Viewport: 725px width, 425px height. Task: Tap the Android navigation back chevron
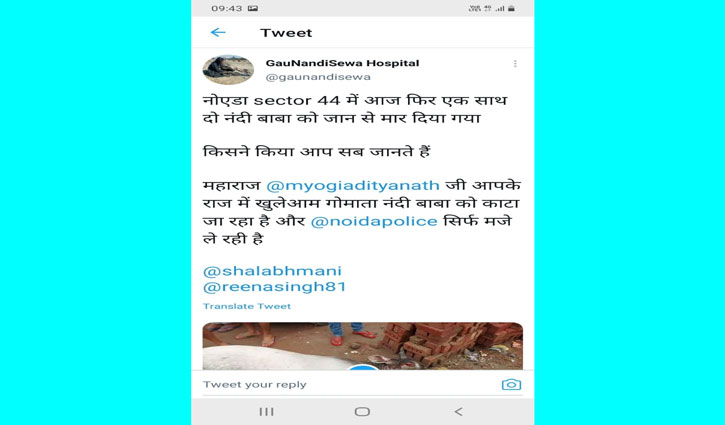pyautogui.click(x=458, y=412)
